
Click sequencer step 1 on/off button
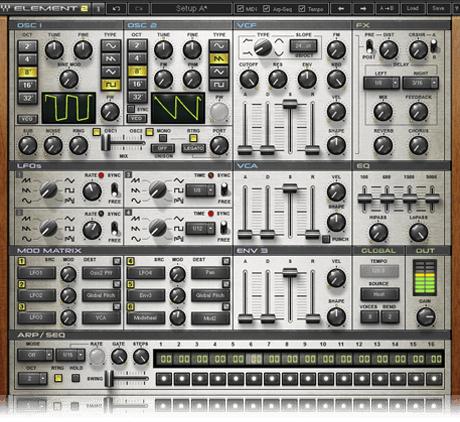[x=164, y=379]
